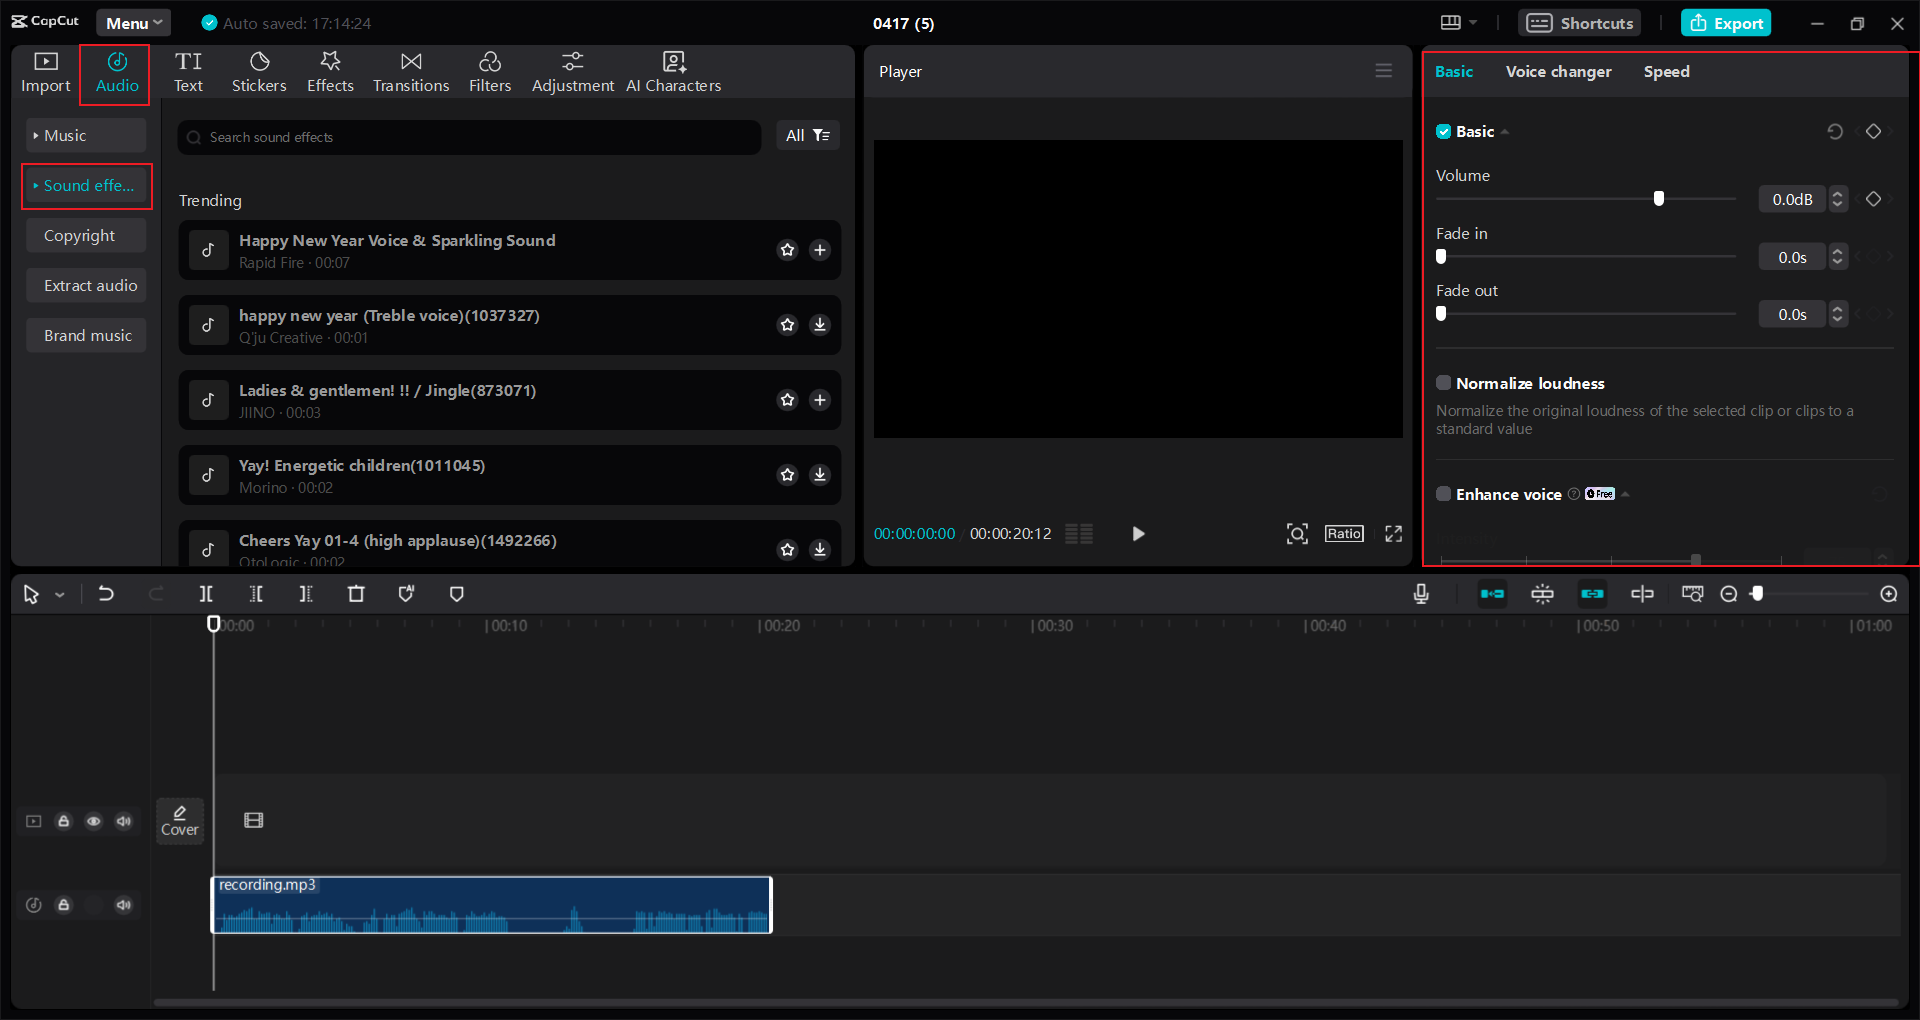Uncheck the Basic section checkbox
This screenshot has width=1920, height=1020.
point(1443,131)
